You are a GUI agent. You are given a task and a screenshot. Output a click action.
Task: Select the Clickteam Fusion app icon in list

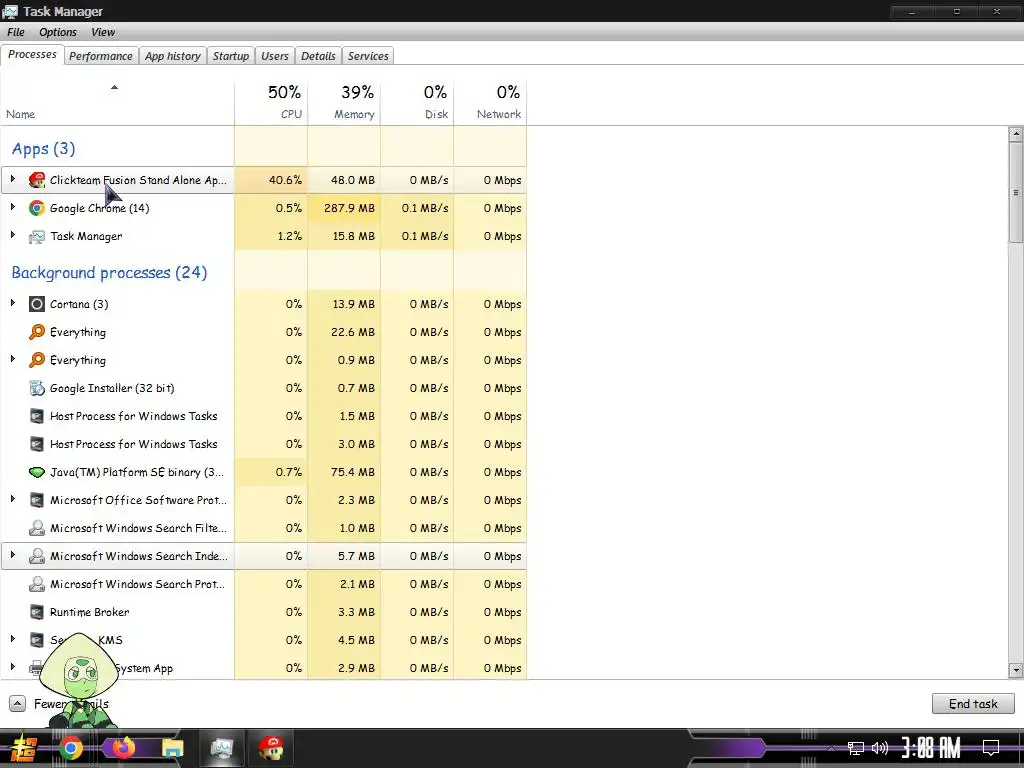[37, 180]
